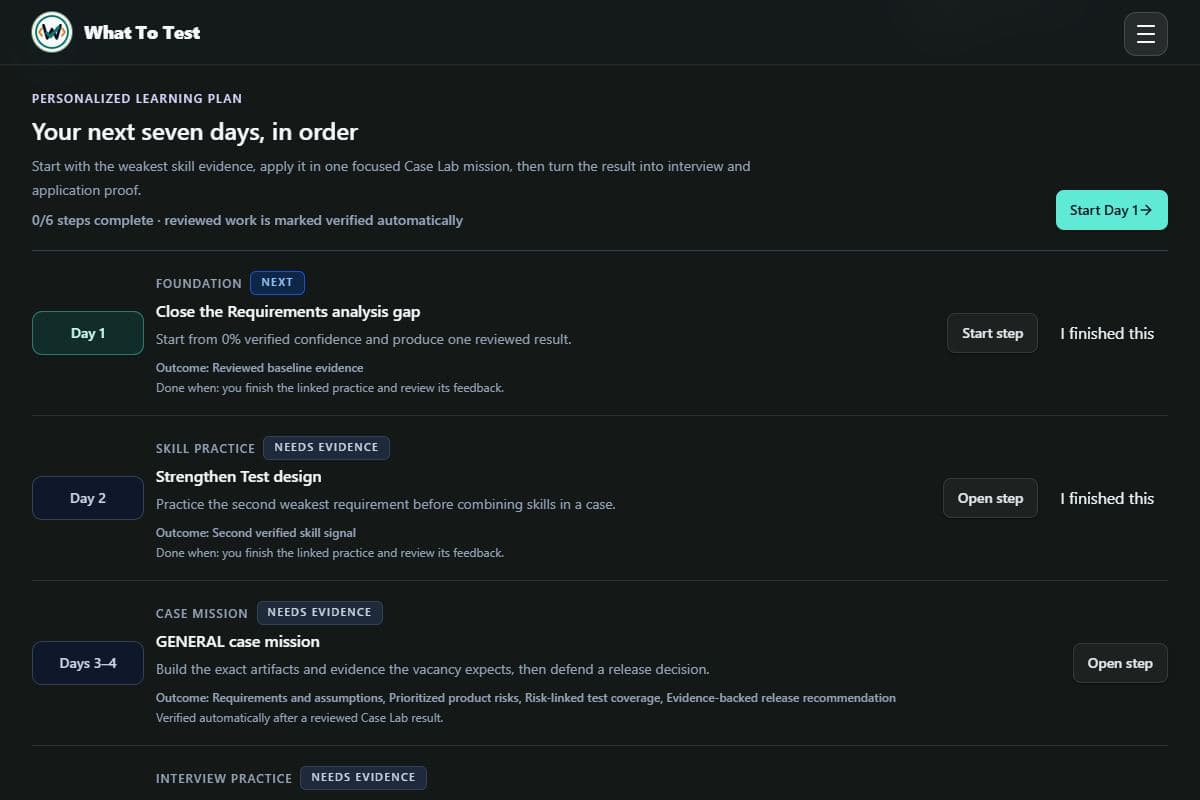Click NEEDS EVIDENCE tag beside Interview Practice
This screenshot has height=800, width=1200.
[363, 777]
